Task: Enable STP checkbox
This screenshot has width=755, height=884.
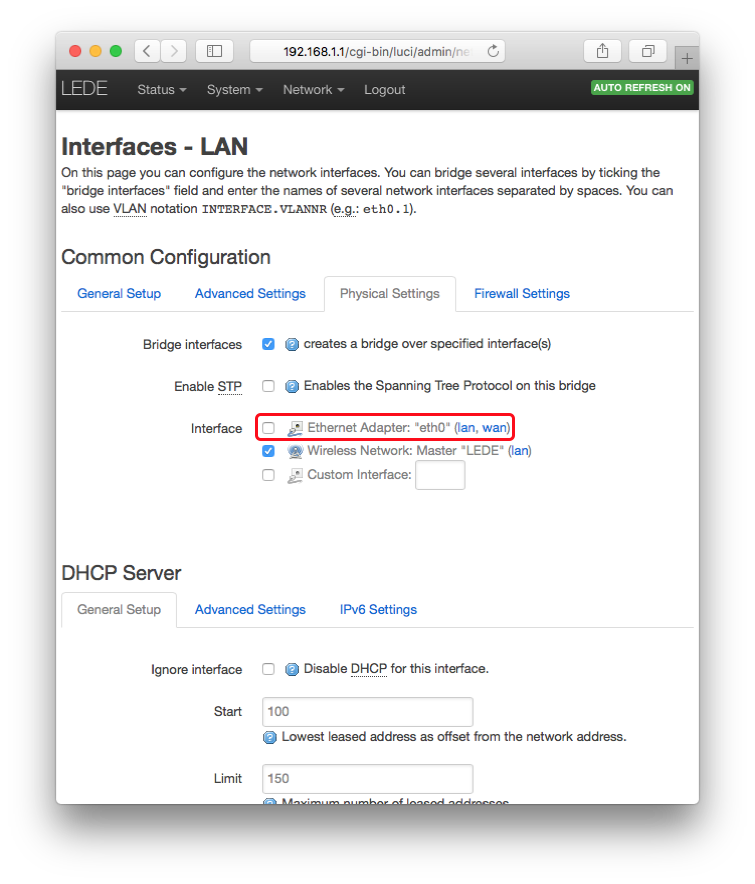Action: pos(268,386)
